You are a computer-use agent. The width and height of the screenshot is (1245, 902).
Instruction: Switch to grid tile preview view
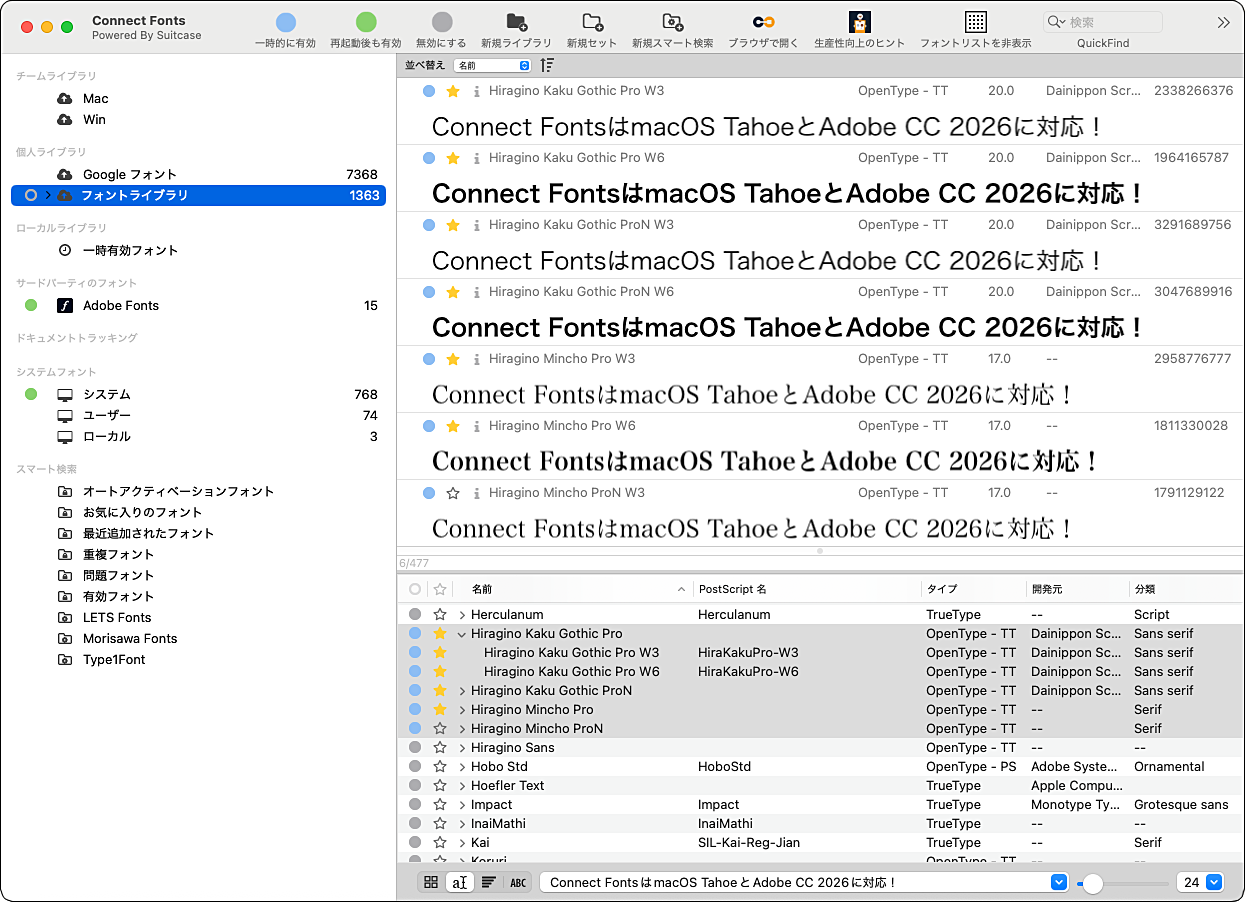click(431, 882)
